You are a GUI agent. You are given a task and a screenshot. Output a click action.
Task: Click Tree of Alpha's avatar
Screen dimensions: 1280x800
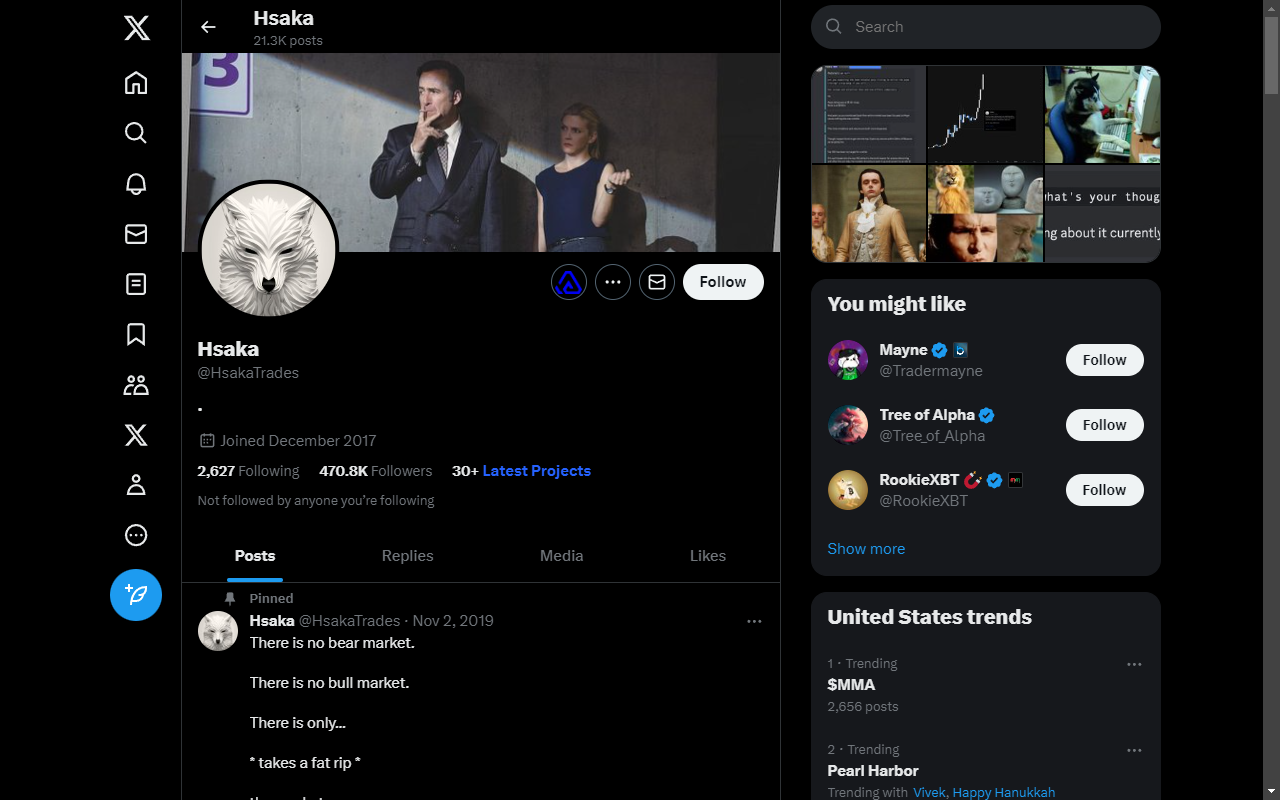tap(848, 425)
